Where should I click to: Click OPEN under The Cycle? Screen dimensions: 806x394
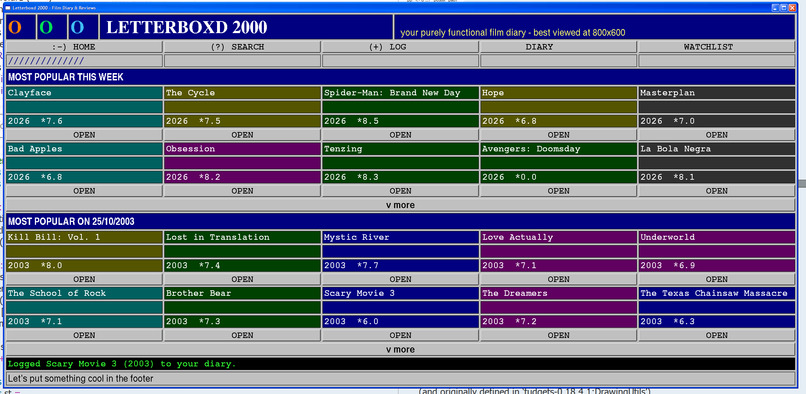(242, 135)
